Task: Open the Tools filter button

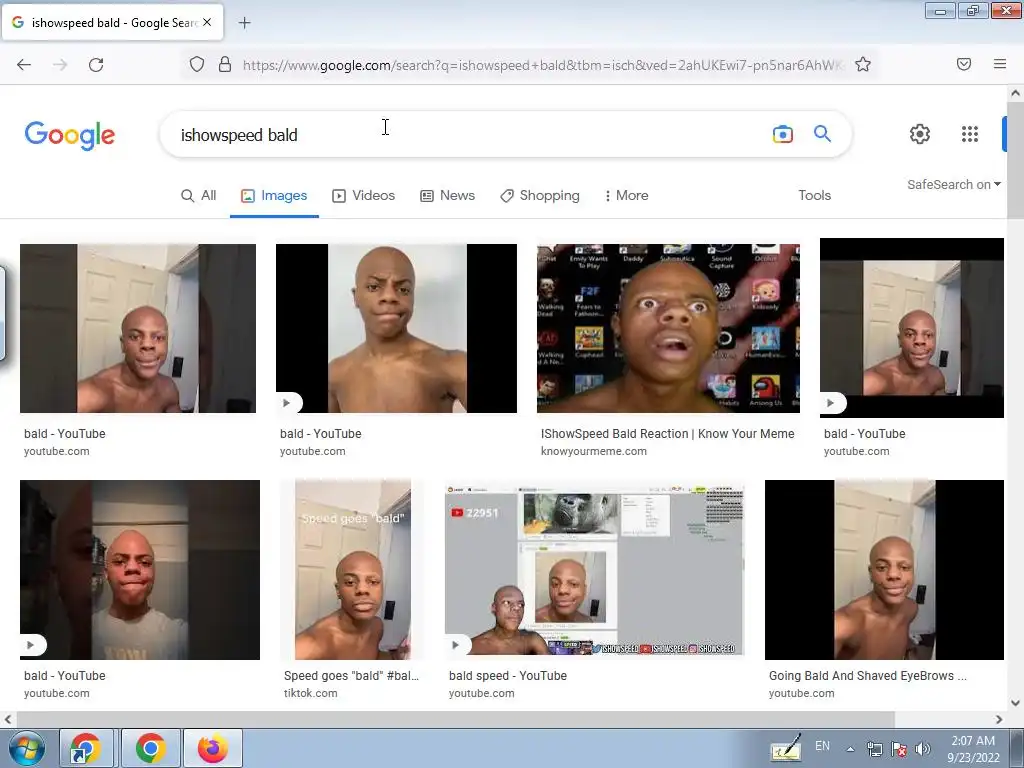Action: point(814,195)
